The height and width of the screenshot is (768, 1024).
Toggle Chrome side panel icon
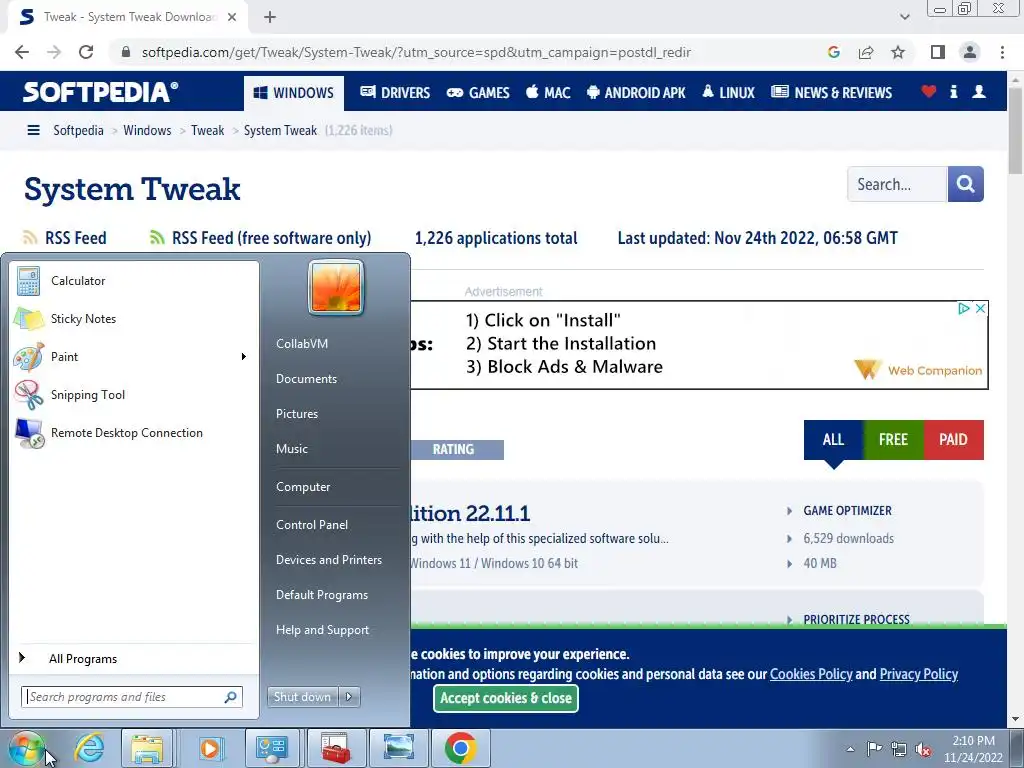(x=938, y=52)
